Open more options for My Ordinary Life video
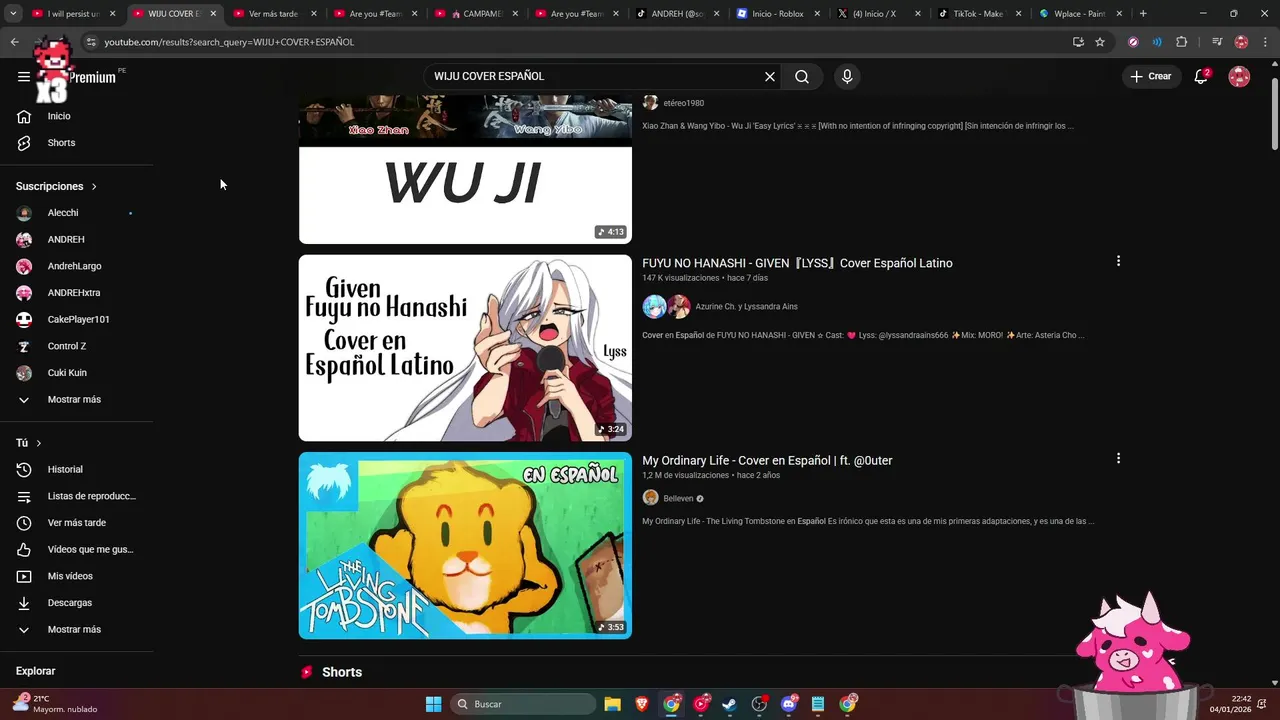 [1118, 458]
